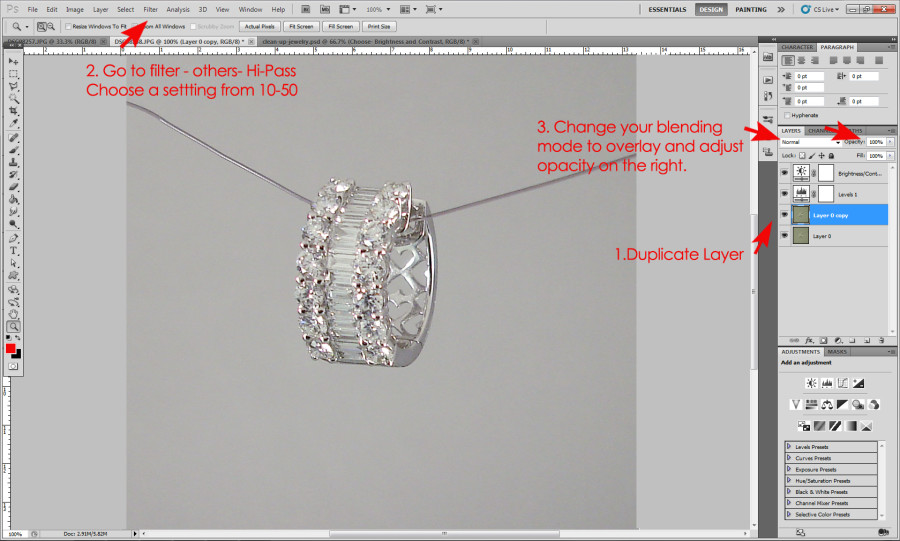900x541 pixels.
Task: Open the clean-up-jewelry.psd document tab
Action: click(366, 41)
